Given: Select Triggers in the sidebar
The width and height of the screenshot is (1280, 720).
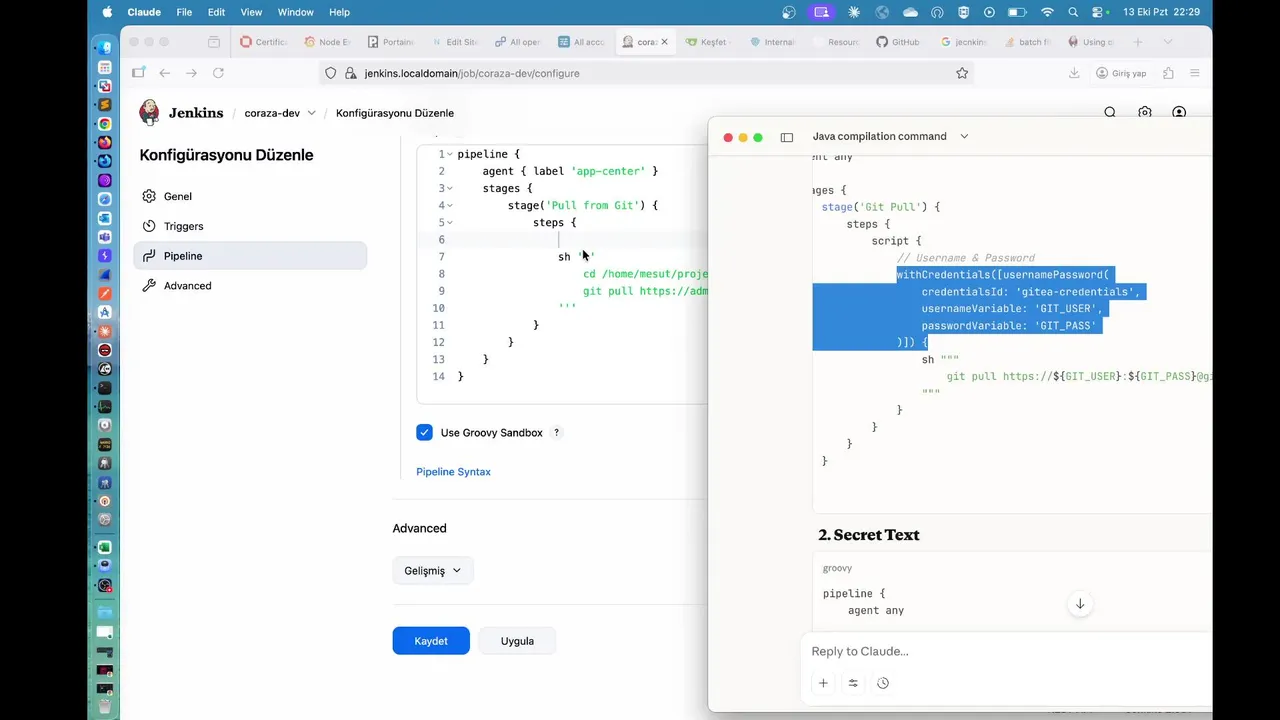Looking at the screenshot, I should [x=250, y=226].
